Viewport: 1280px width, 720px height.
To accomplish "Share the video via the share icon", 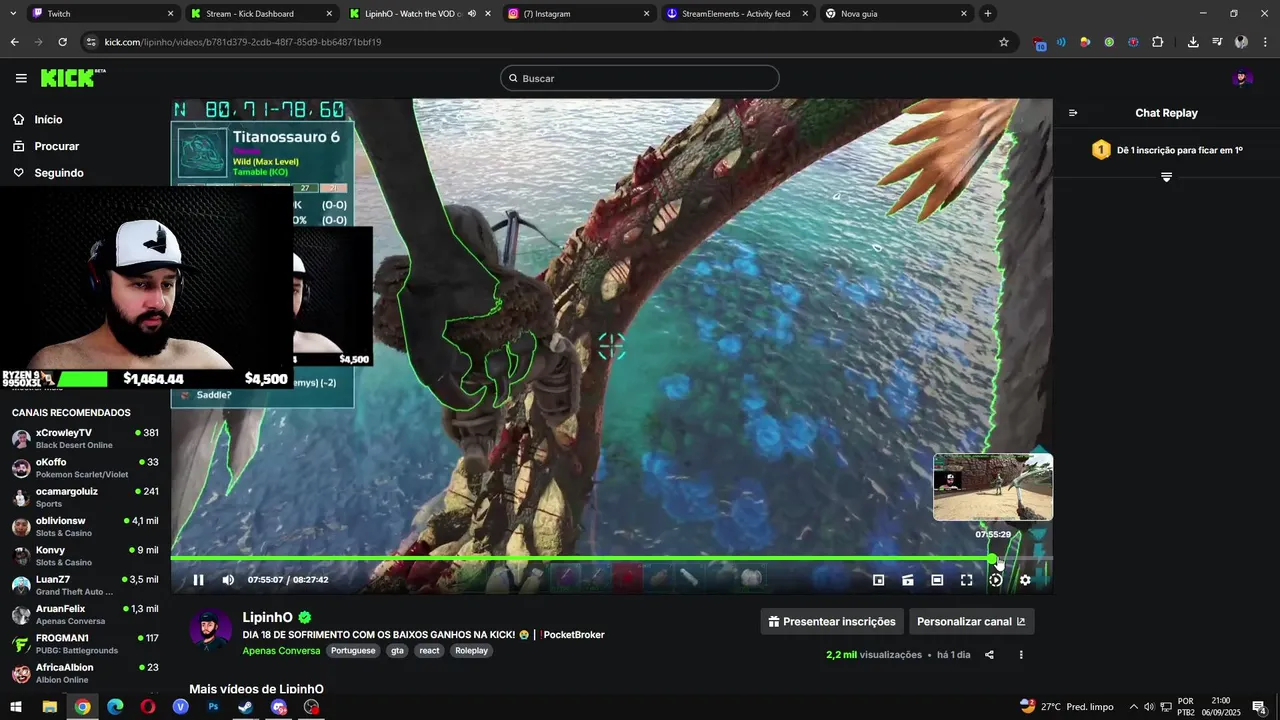I will (x=989, y=655).
